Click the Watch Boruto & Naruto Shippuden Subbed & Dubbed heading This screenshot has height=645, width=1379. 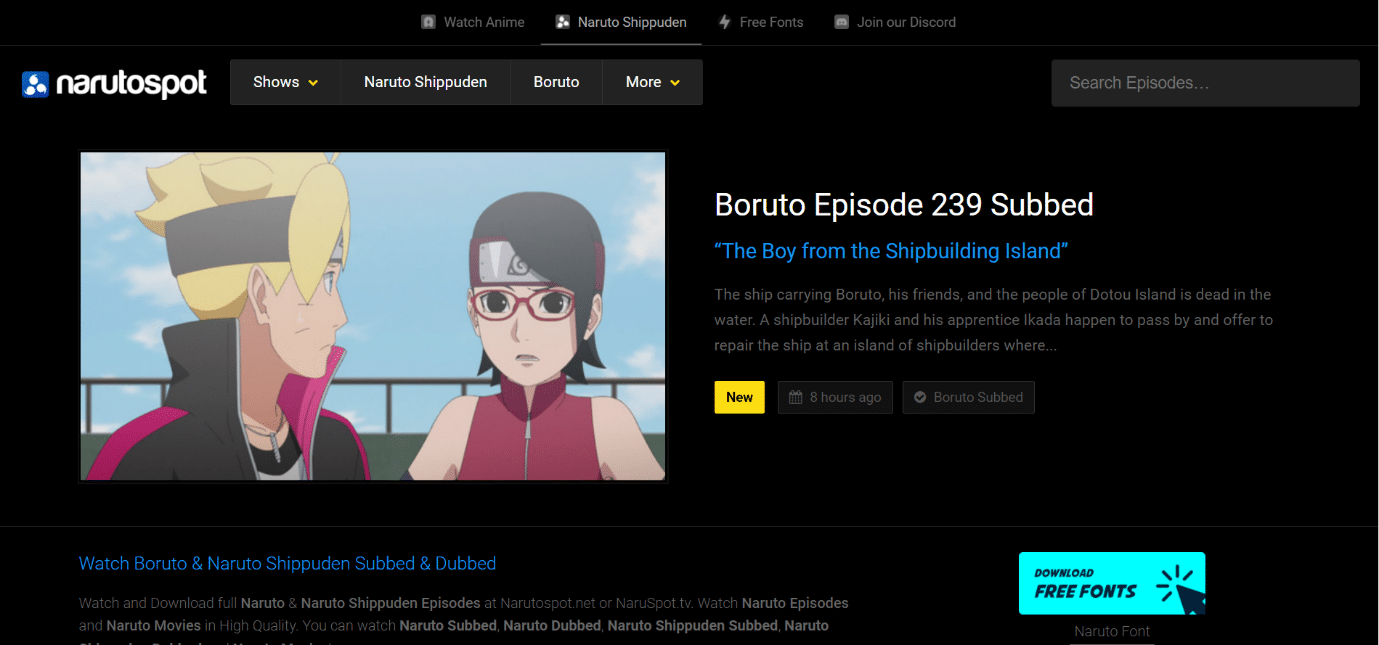pos(288,563)
